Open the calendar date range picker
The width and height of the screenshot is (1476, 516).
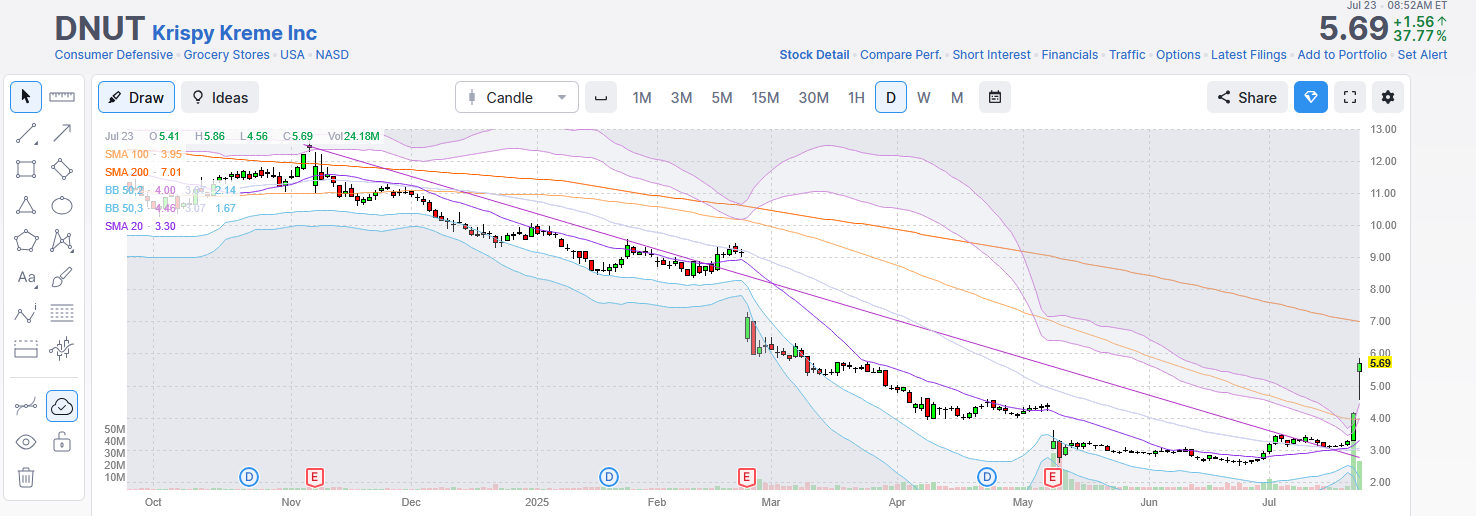(x=995, y=97)
